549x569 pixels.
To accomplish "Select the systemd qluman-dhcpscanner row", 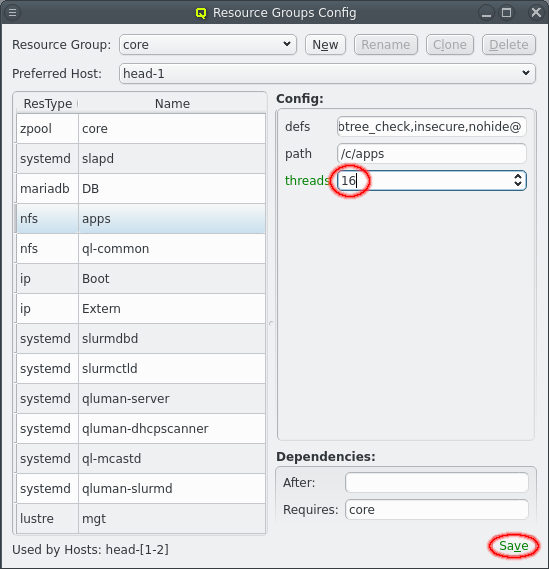I will coord(141,429).
